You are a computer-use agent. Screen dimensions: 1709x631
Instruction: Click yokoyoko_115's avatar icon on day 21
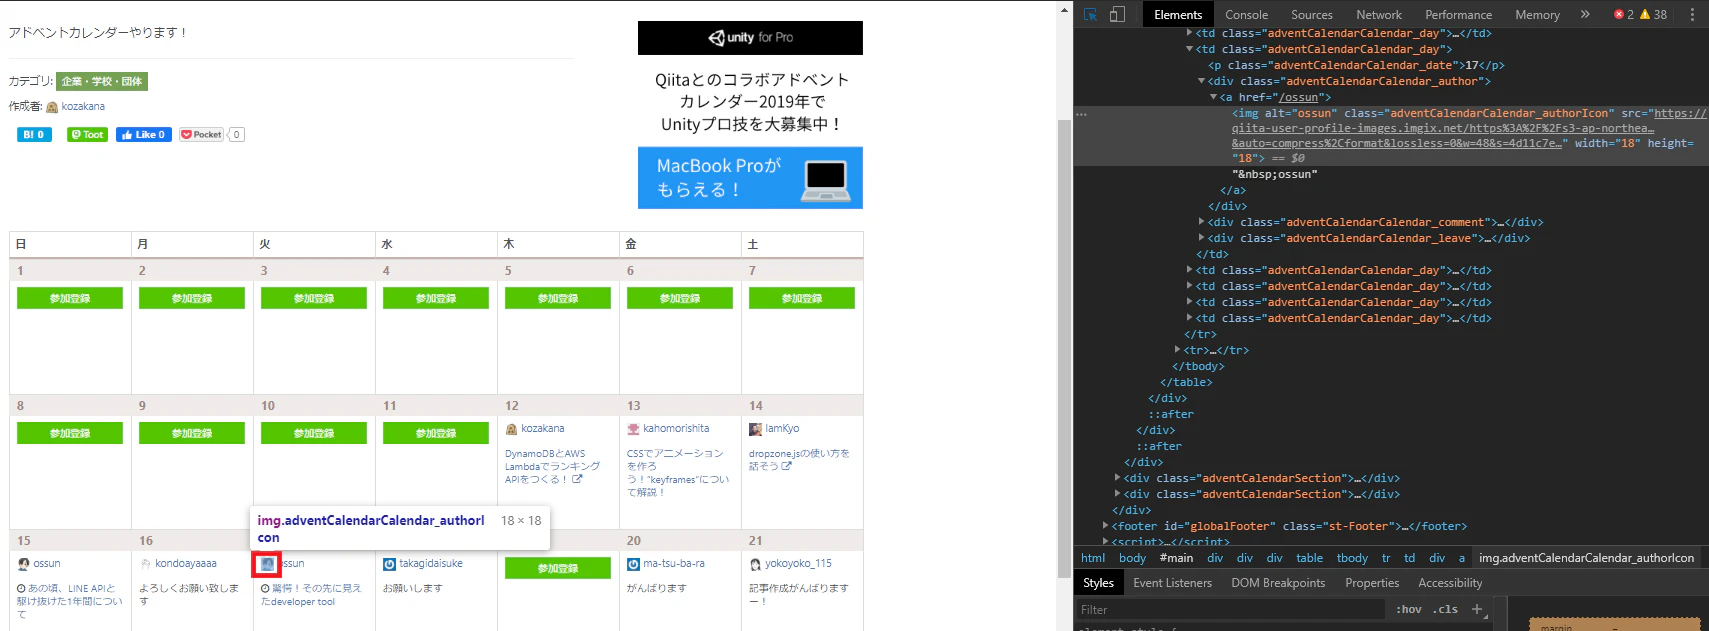755,564
